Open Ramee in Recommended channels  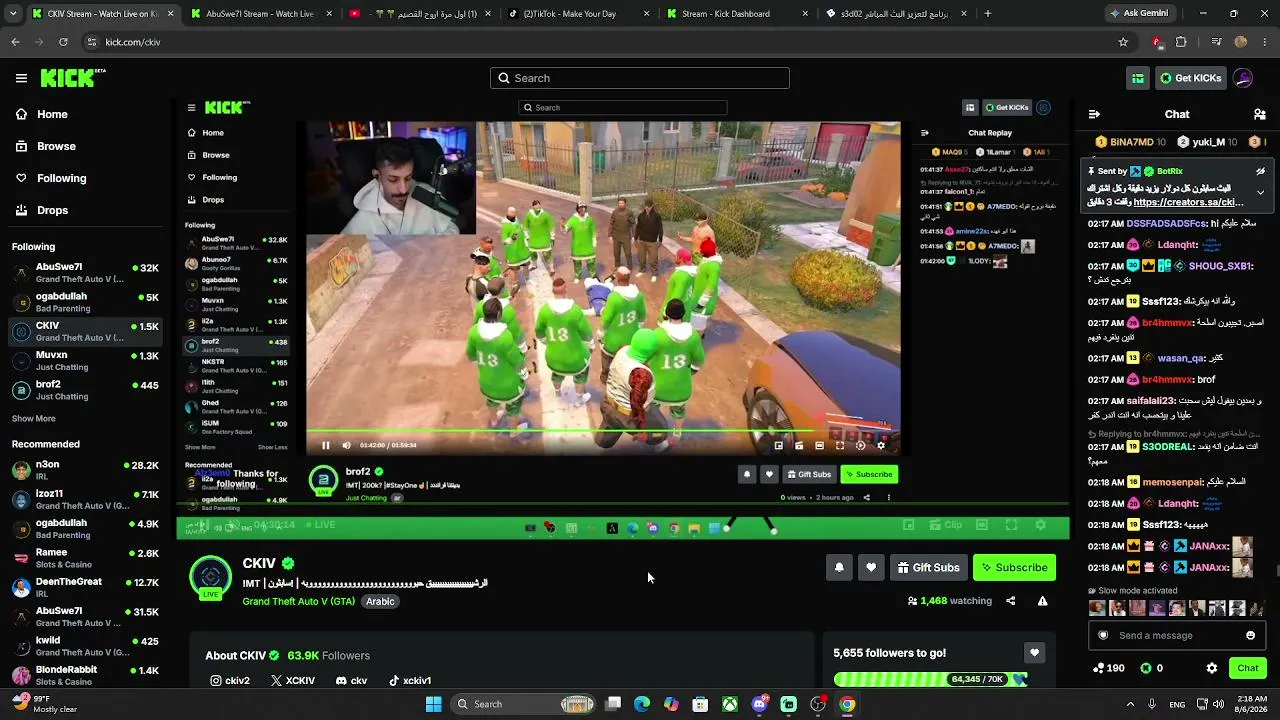coord(85,558)
